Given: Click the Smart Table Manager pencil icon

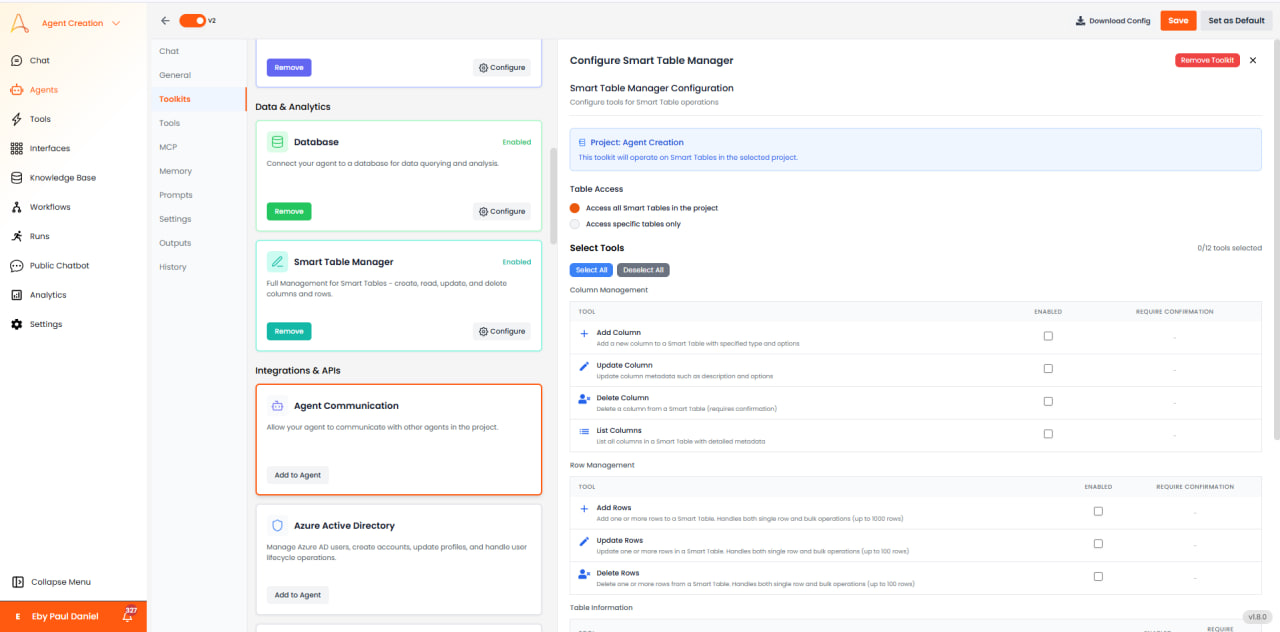Looking at the screenshot, I should (277, 262).
